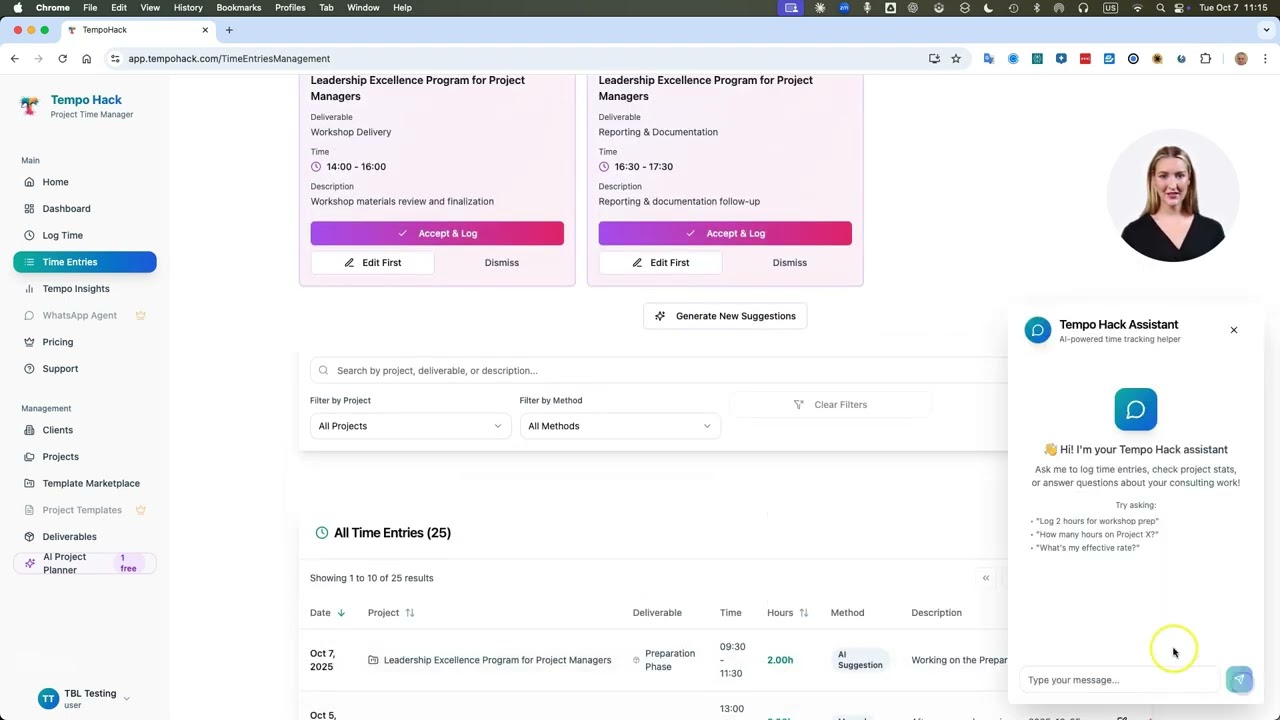This screenshot has width=1280, height=720.
Task: Accept and log the Workshop Delivery suggestion
Action: coord(437,234)
